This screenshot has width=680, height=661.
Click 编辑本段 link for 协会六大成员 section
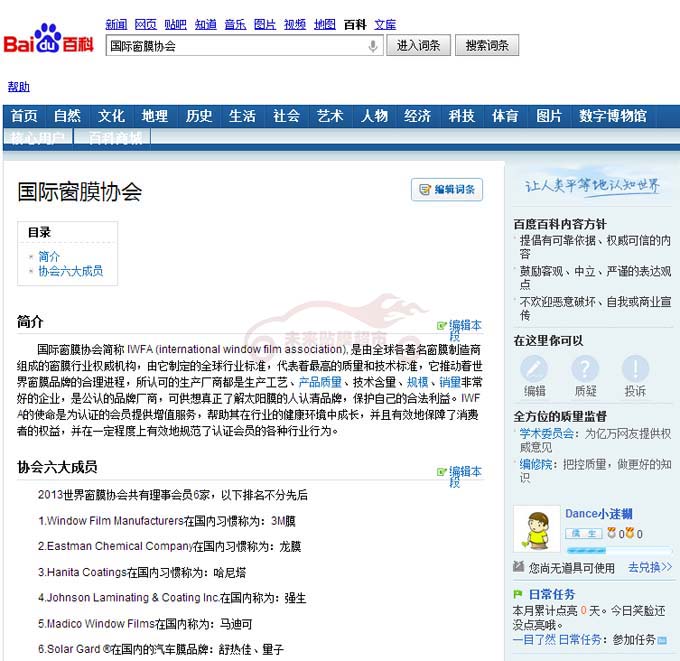[x=465, y=477]
